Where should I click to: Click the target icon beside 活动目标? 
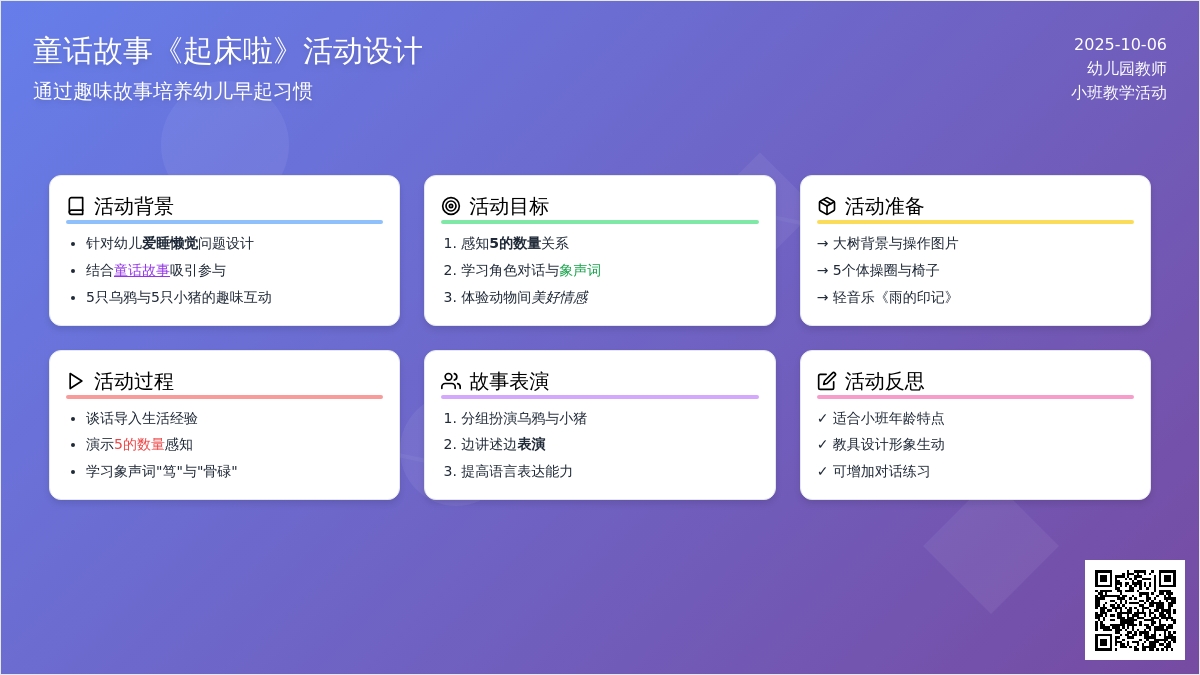click(451, 206)
